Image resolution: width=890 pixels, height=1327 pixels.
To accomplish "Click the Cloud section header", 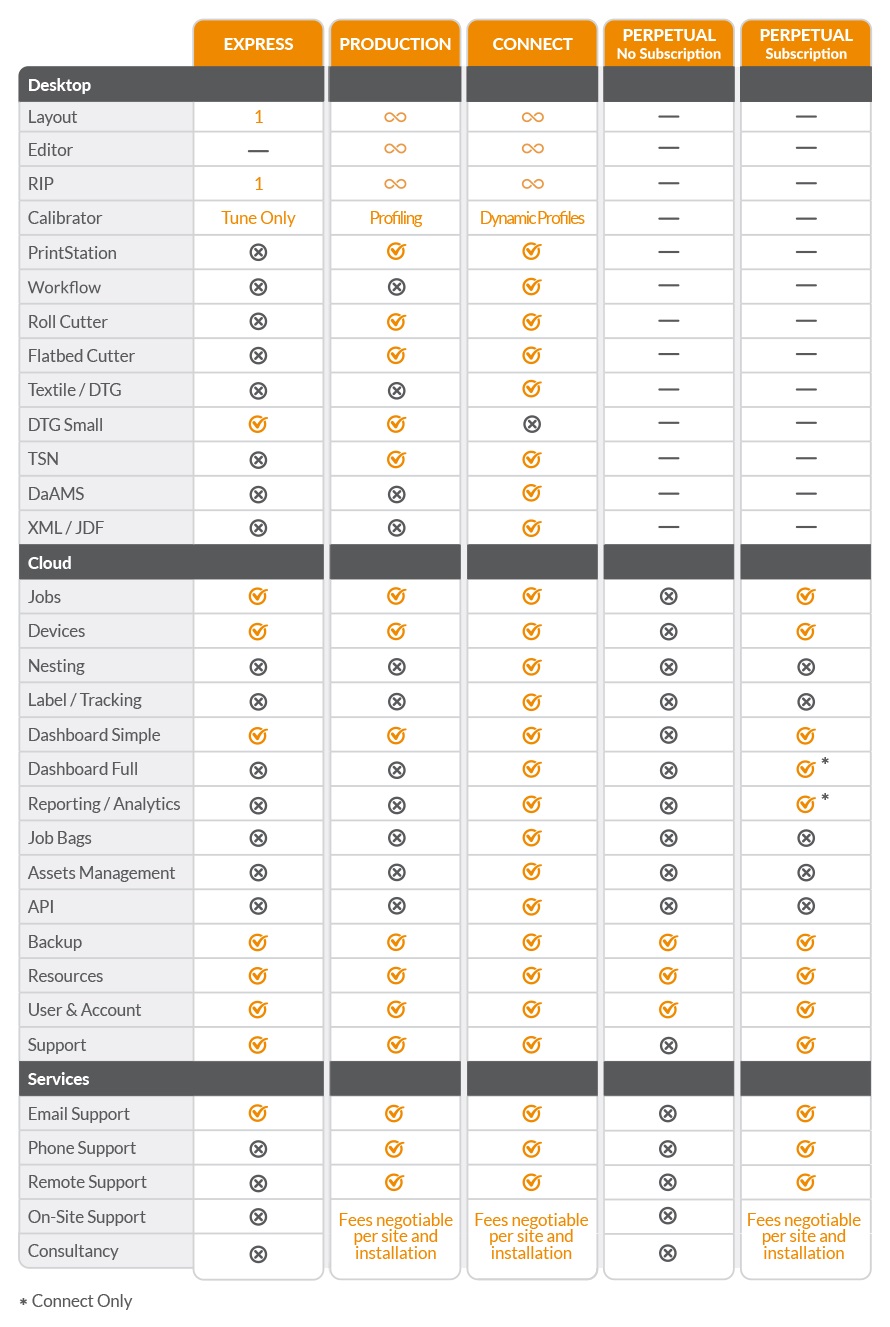I will click(50, 563).
